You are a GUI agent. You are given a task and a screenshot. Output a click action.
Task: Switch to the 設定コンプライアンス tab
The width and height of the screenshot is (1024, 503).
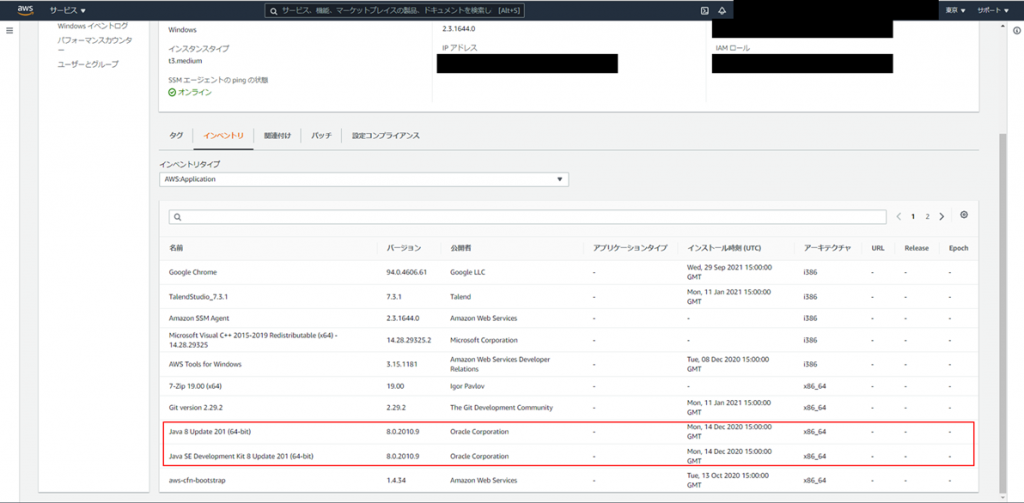[385, 135]
